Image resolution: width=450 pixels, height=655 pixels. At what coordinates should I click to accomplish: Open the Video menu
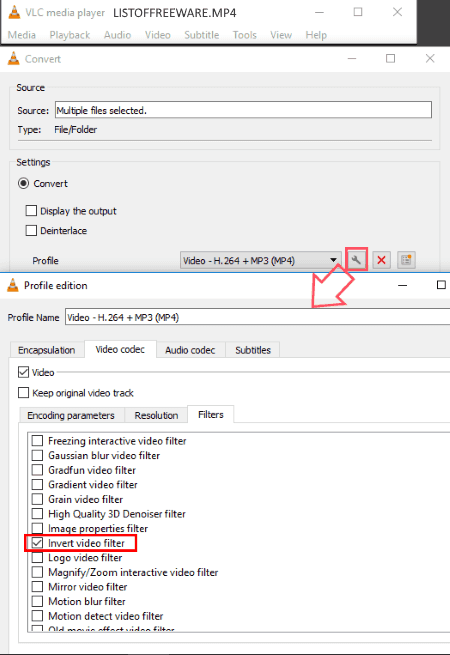coord(158,35)
